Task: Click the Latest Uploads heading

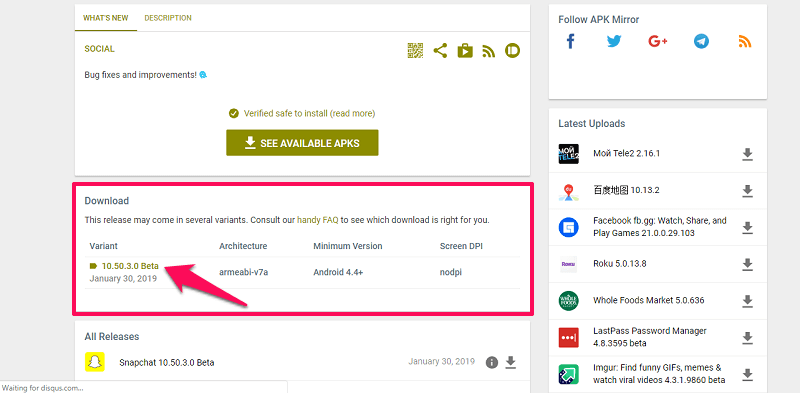Action: coord(591,124)
